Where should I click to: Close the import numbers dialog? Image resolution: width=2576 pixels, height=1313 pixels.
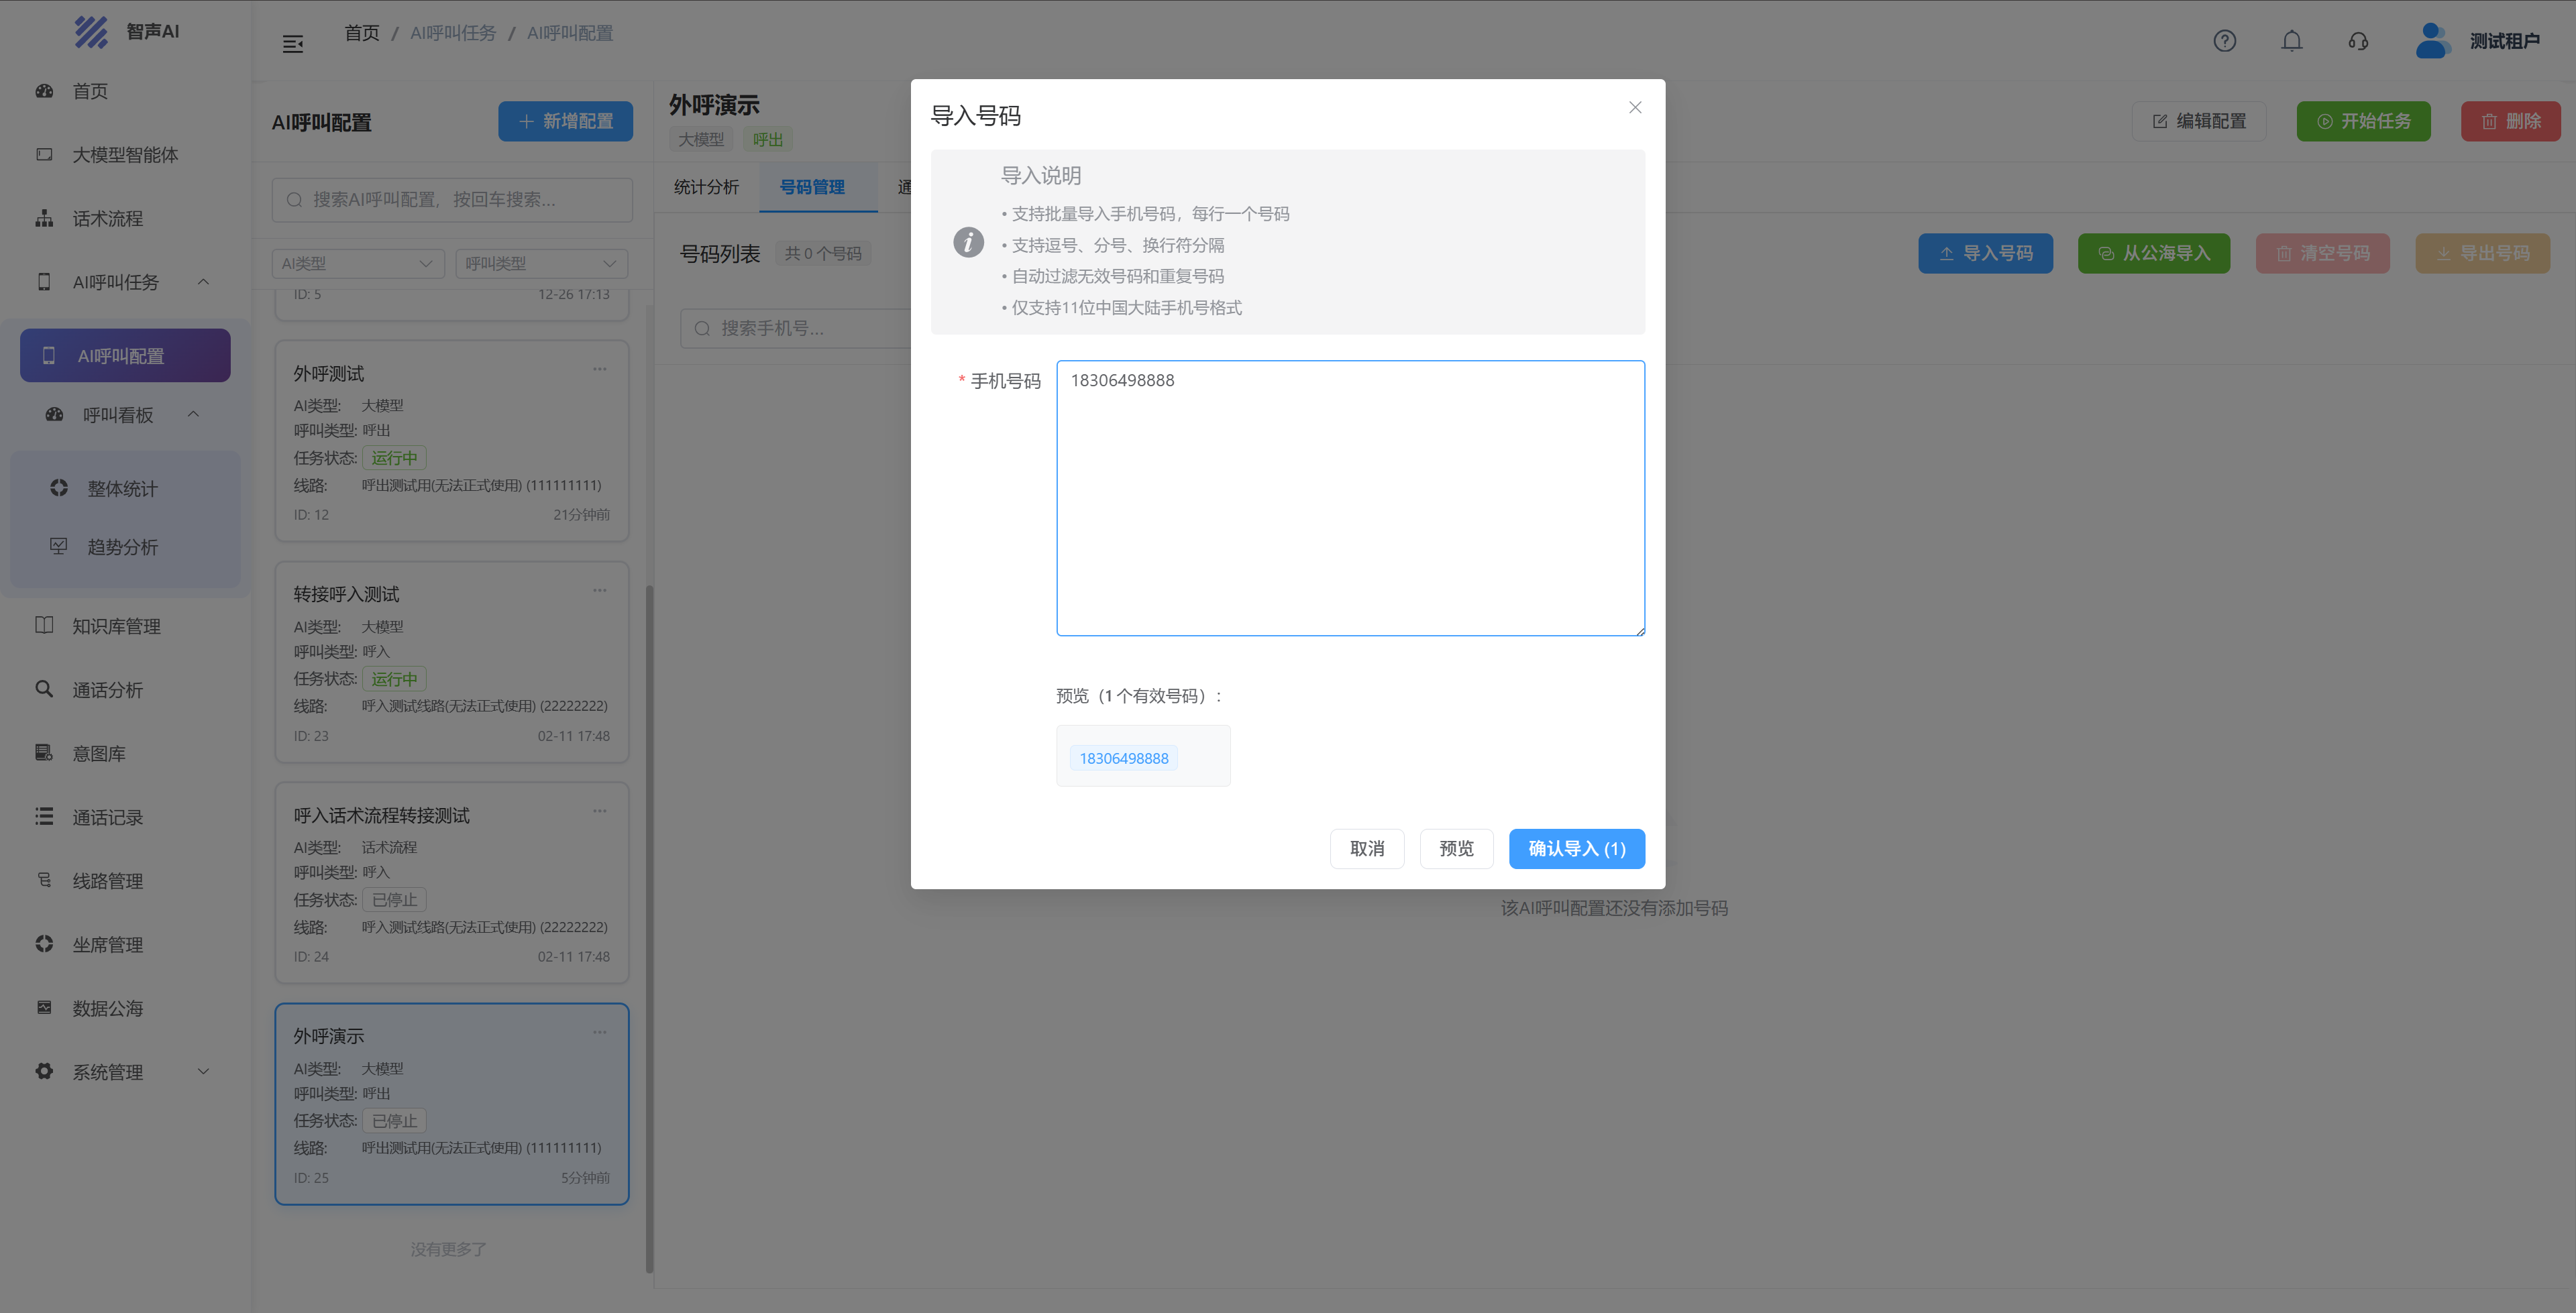[1635, 107]
